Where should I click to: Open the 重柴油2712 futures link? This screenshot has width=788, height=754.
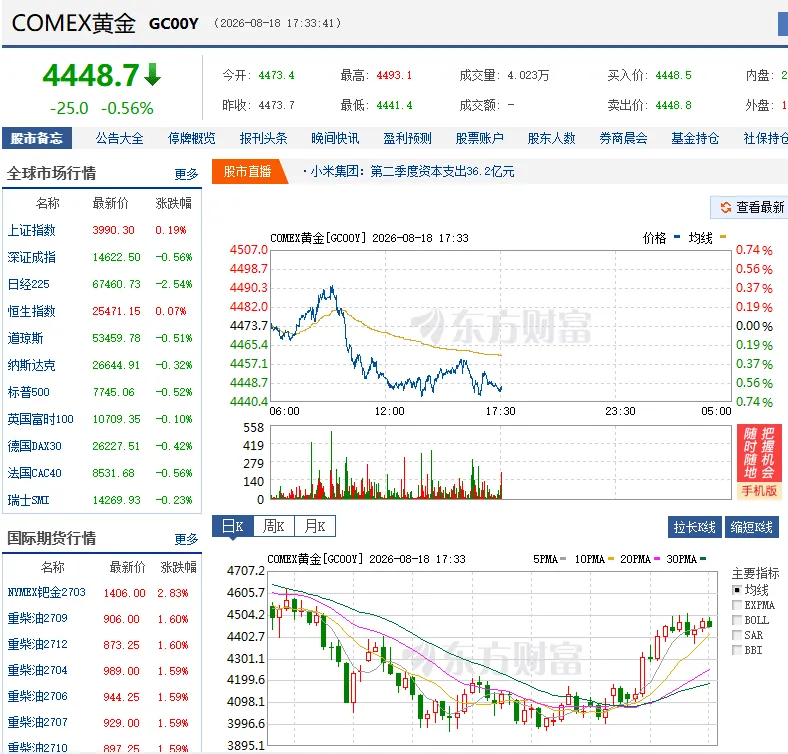pyautogui.click(x=37, y=644)
